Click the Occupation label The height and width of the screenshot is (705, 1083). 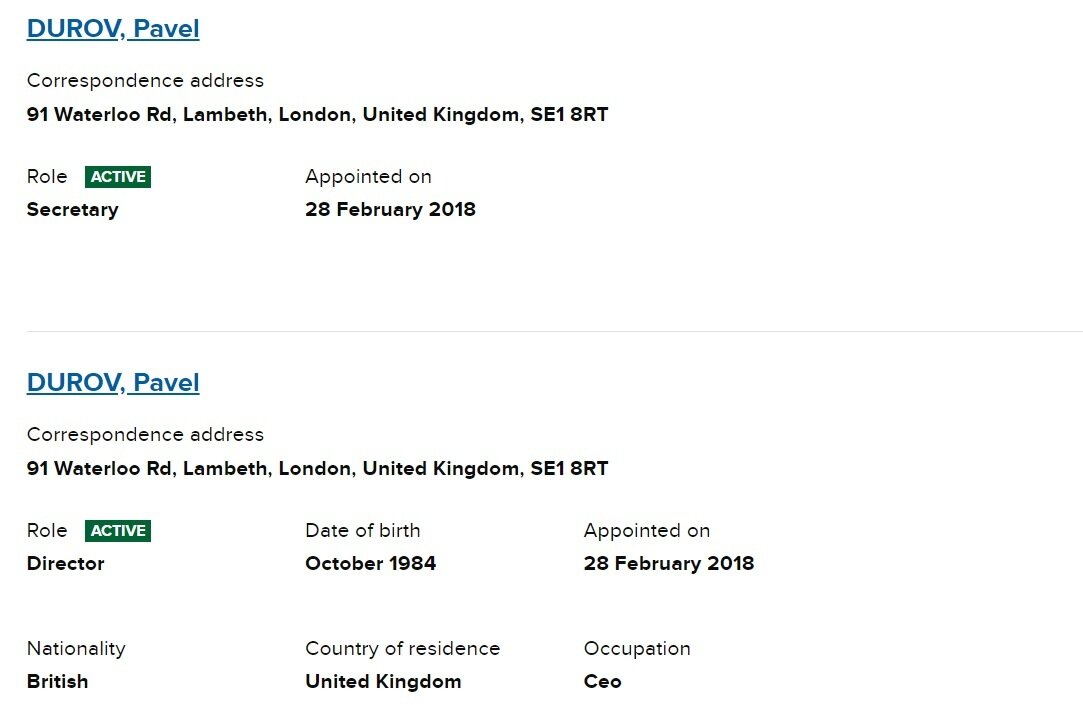tap(637, 648)
